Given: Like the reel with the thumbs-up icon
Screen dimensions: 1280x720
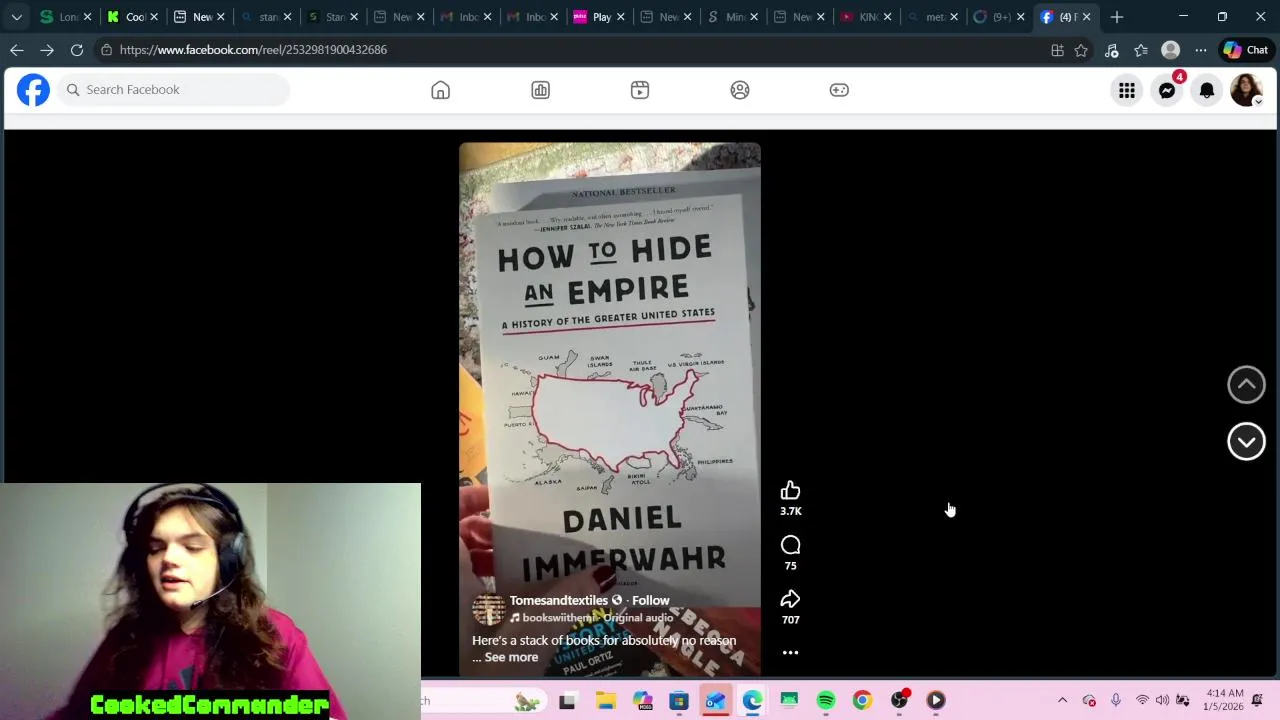Looking at the screenshot, I should (790, 490).
